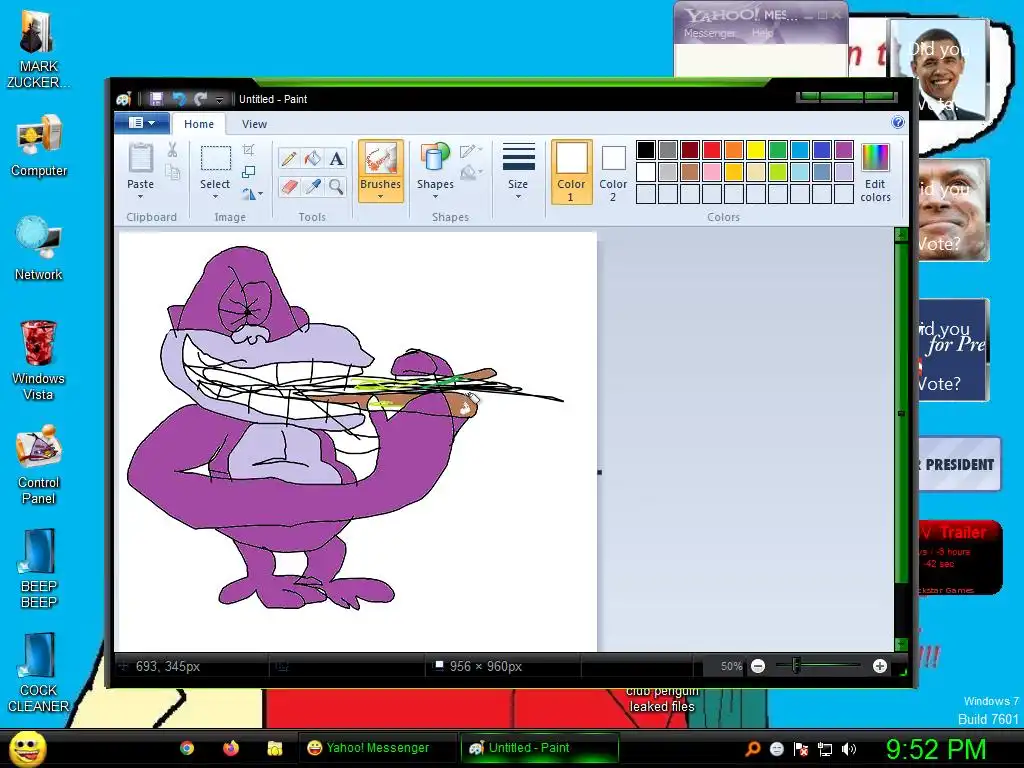Screen dimensions: 1024x768
Task: Open the Help menu in Yahoo Messenger
Action: click(x=762, y=33)
